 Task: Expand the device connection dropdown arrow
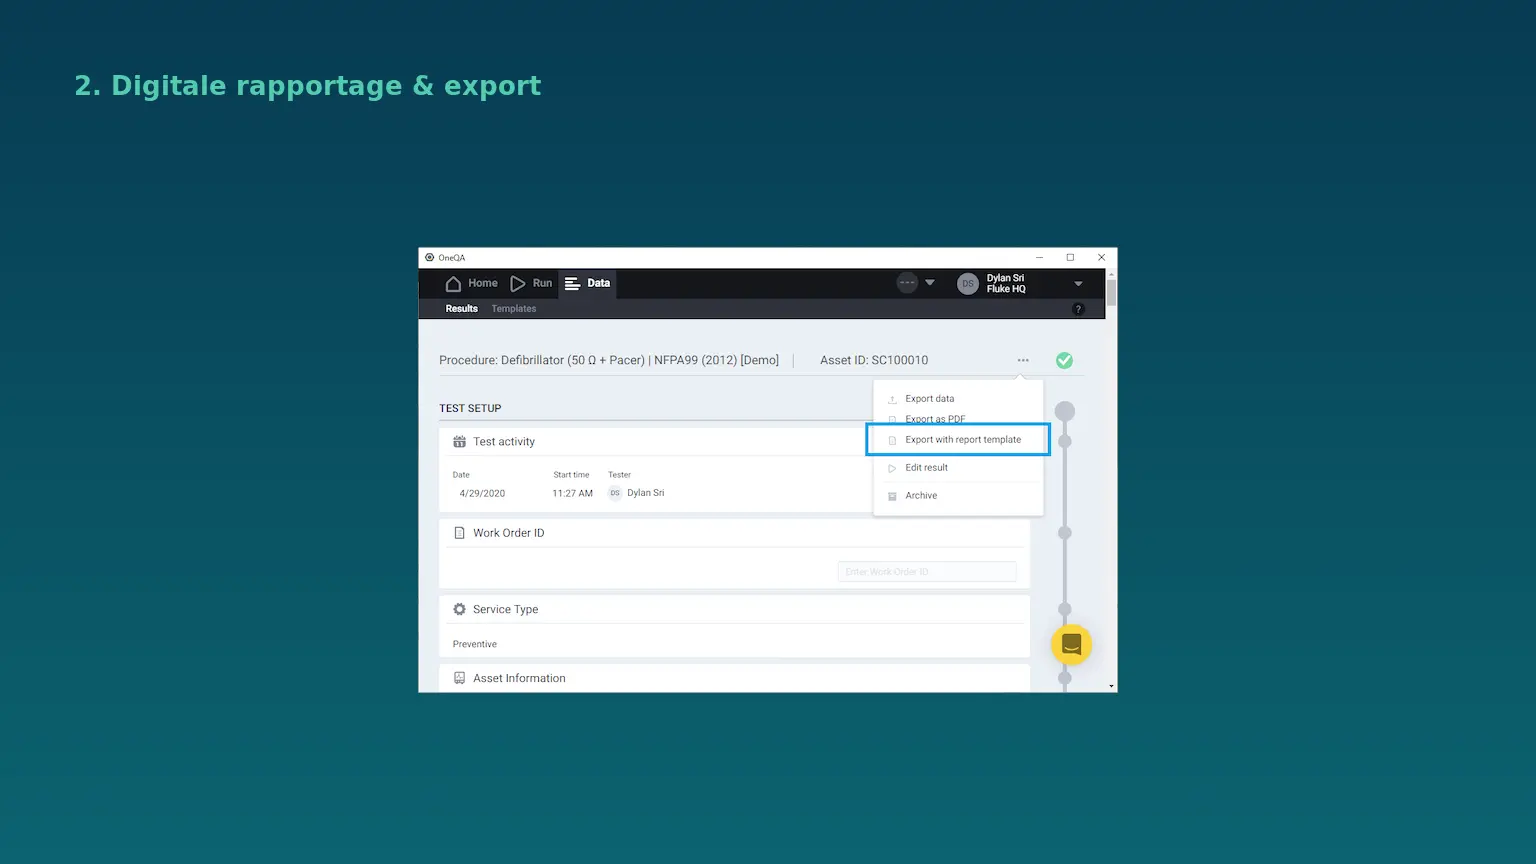point(930,283)
